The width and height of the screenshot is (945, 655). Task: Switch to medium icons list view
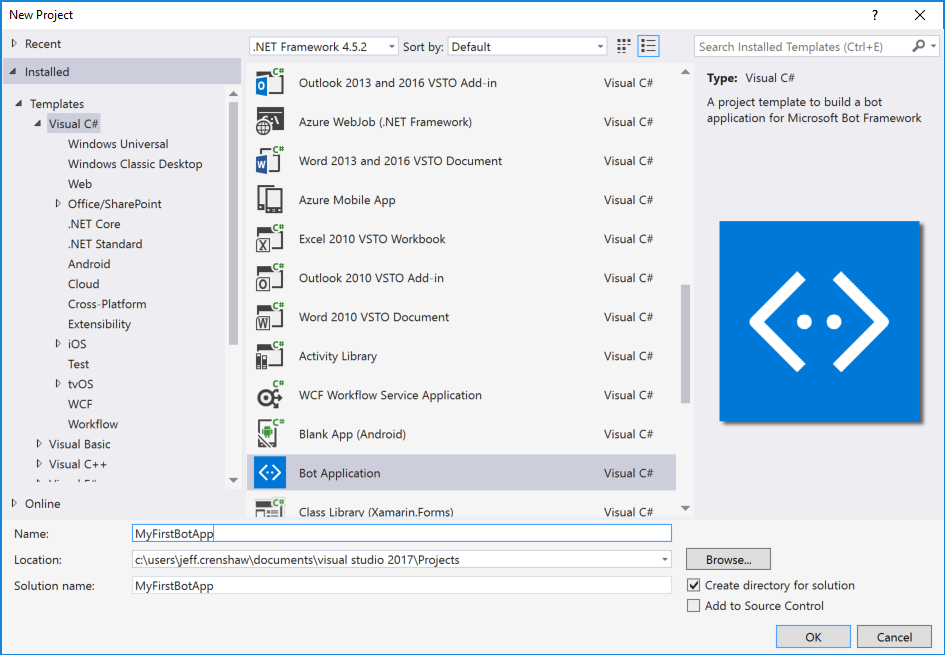coord(648,46)
